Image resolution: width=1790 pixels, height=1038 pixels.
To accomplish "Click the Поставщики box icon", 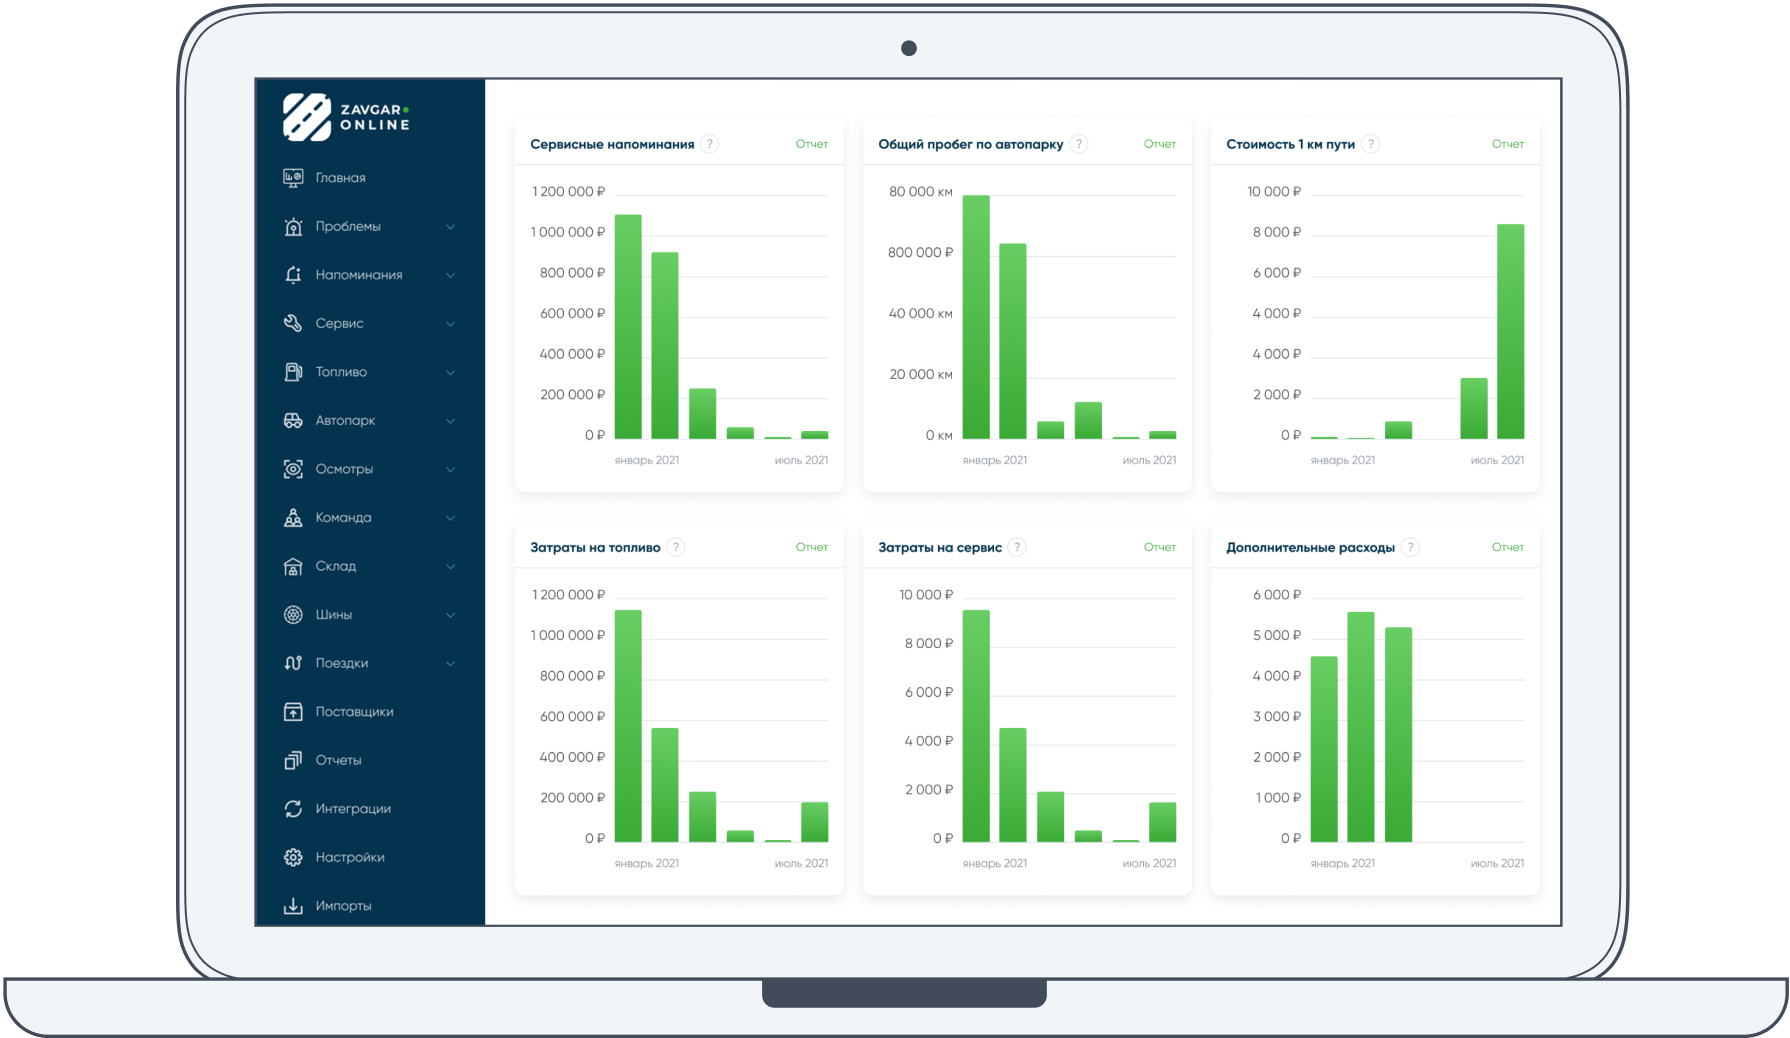I will [x=293, y=712].
